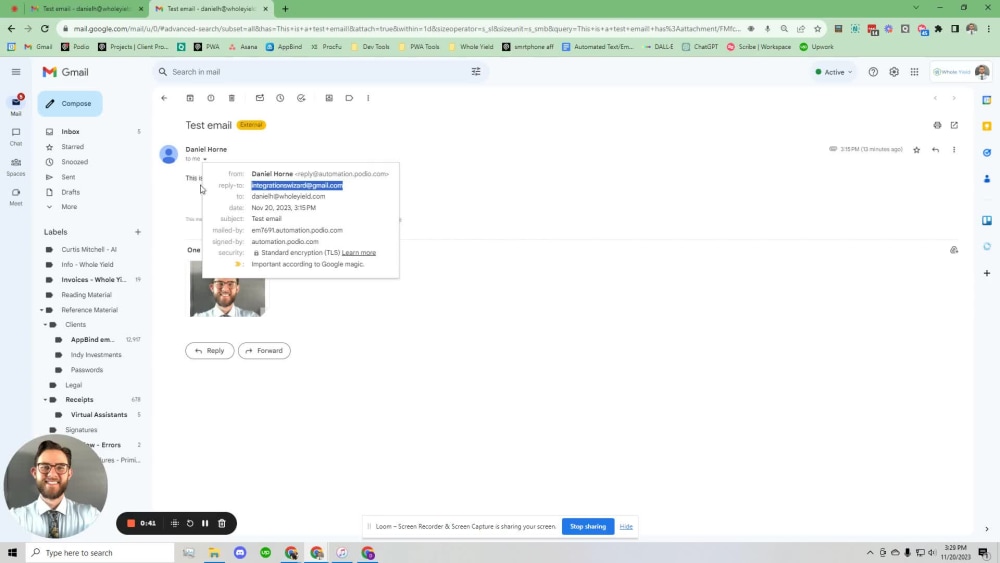The width and height of the screenshot is (1000, 563).
Task: Archive this email
Action: 190,98
